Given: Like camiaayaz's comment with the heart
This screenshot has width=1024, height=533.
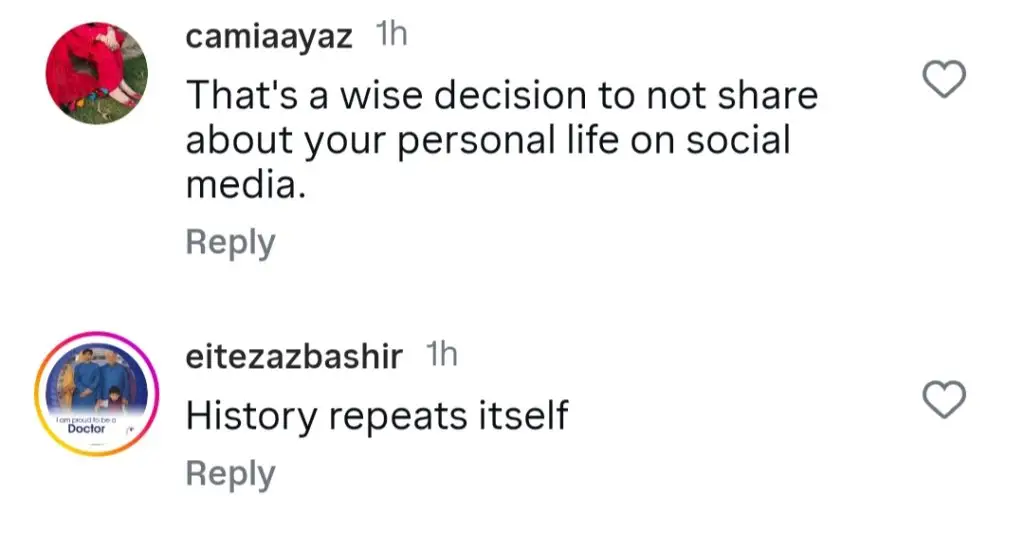Looking at the screenshot, I should 942,80.
